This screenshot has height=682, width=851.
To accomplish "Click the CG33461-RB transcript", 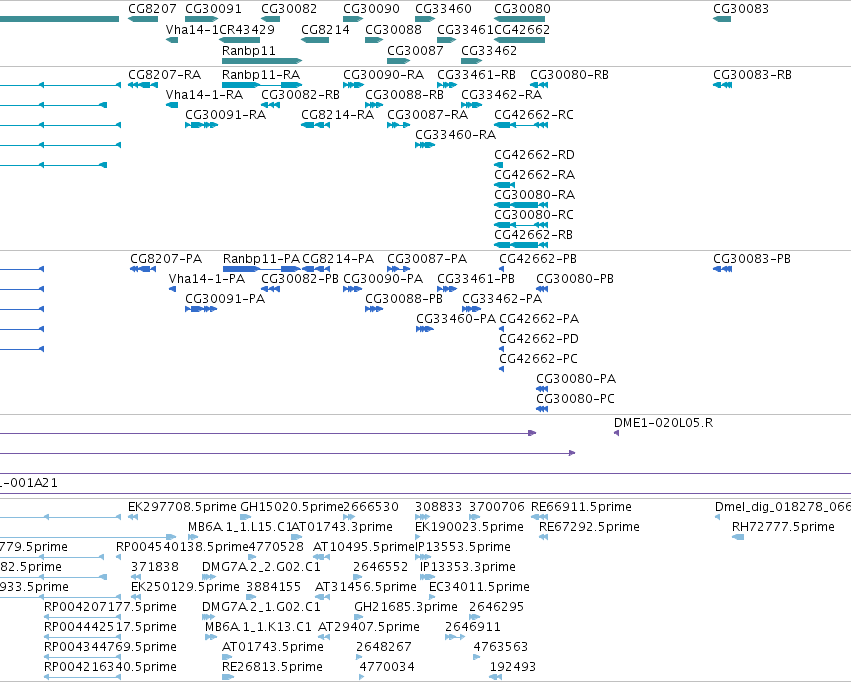I will pyautogui.click(x=447, y=85).
